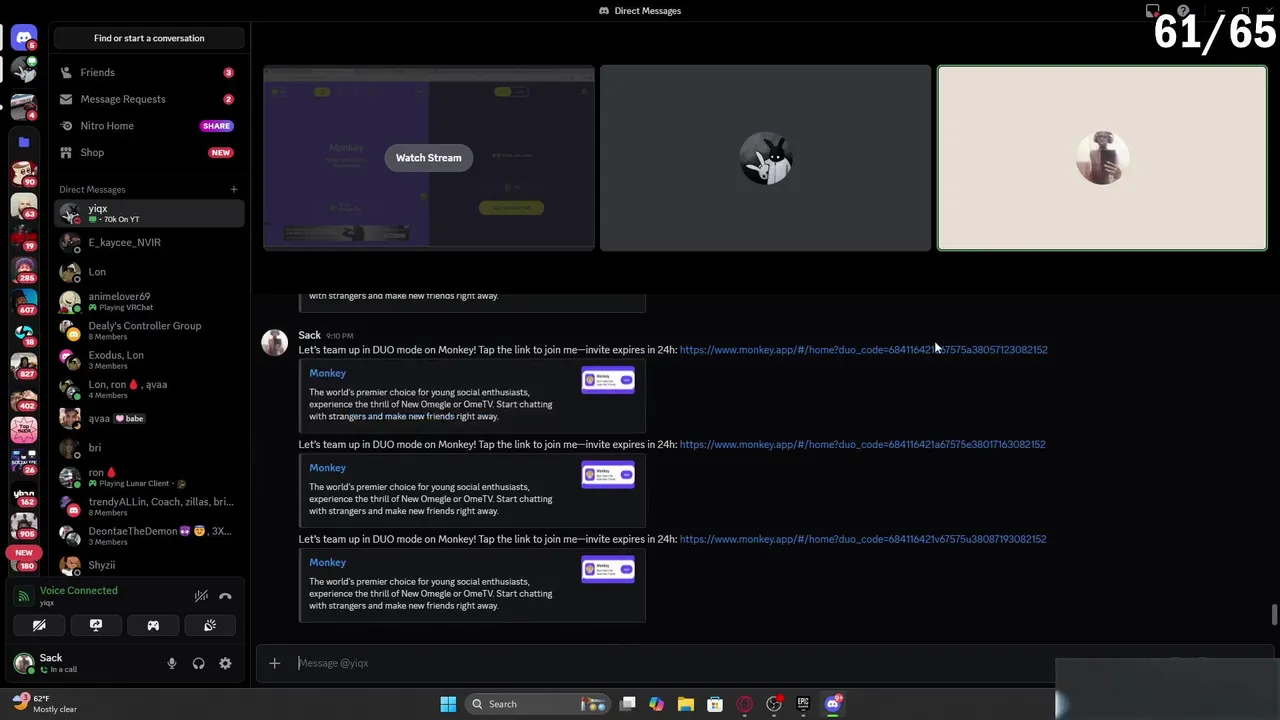Open Shyzii conversation
This screenshot has height=720, width=1280.
point(149,565)
